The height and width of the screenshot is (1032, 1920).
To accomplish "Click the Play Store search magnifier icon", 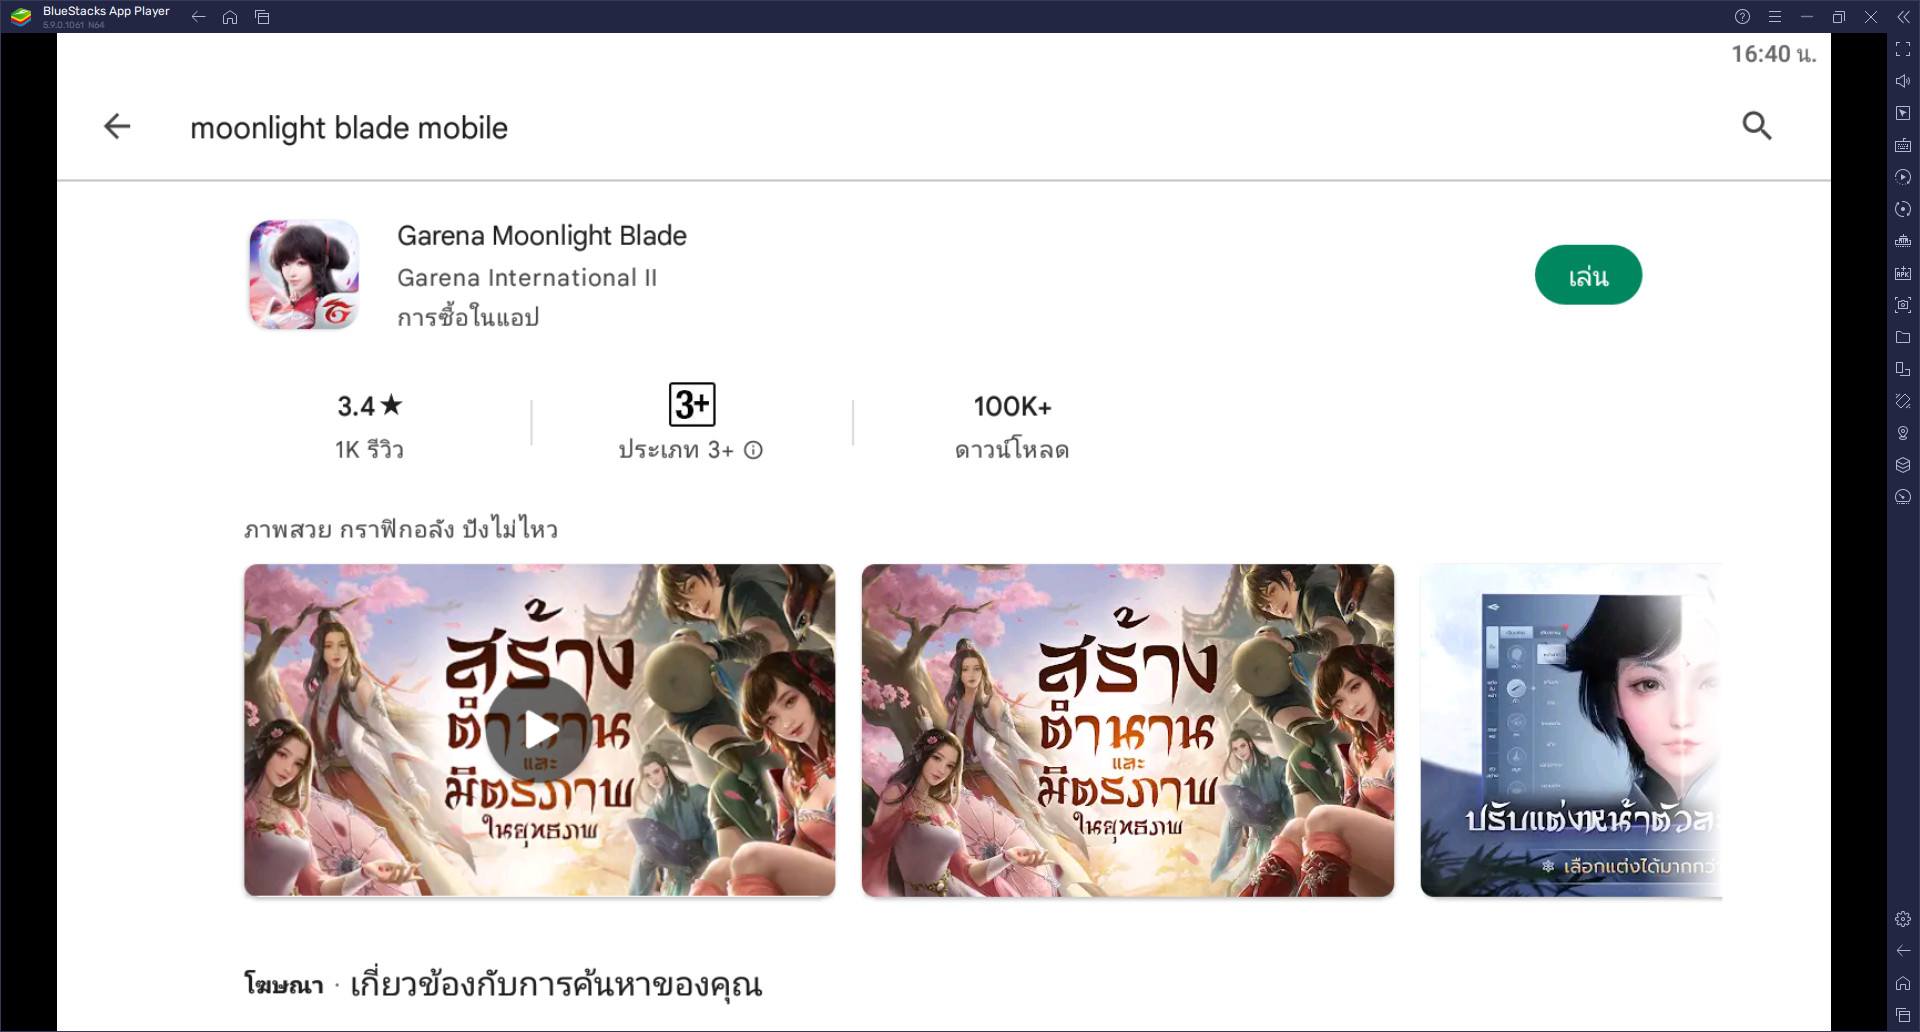I will click(x=1757, y=126).
